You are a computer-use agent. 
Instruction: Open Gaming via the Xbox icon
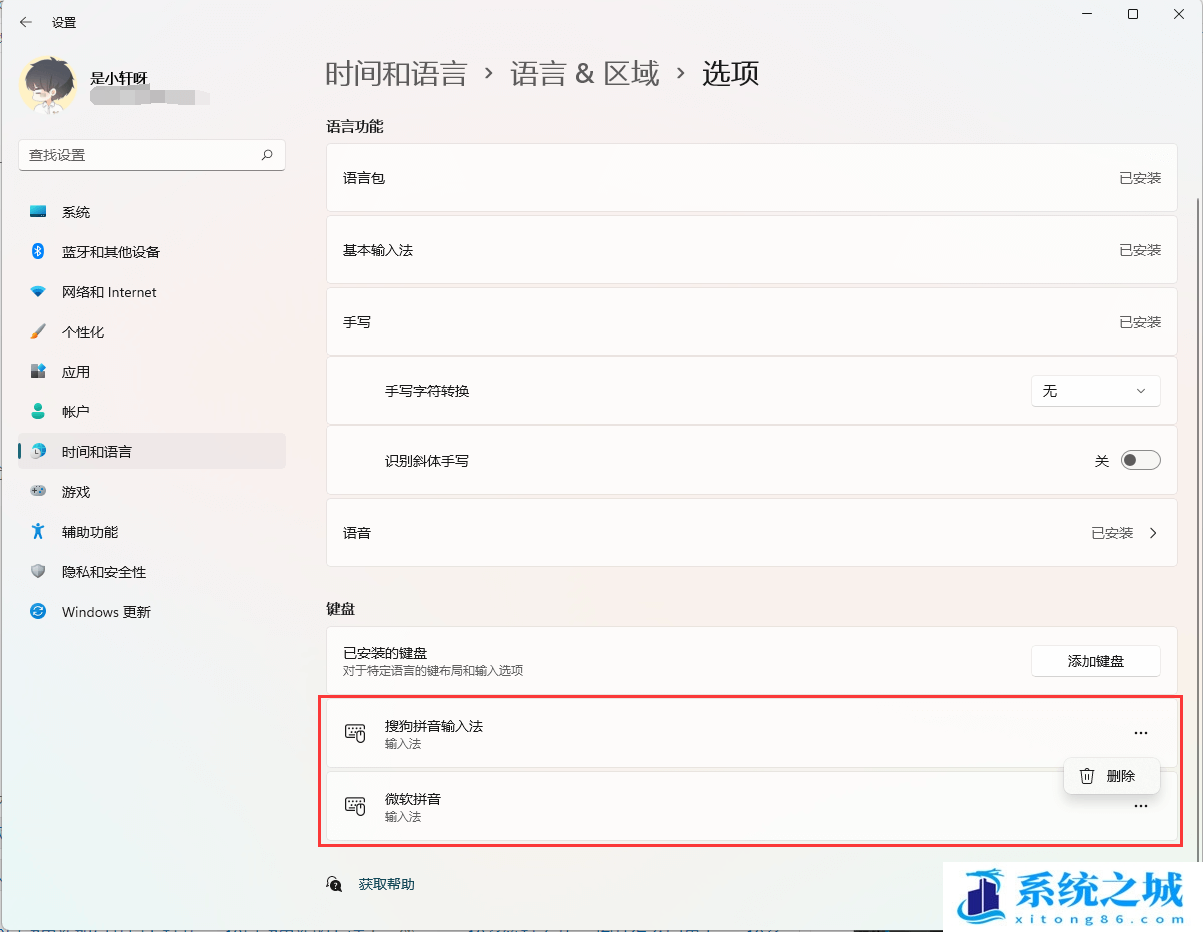point(36,491)
